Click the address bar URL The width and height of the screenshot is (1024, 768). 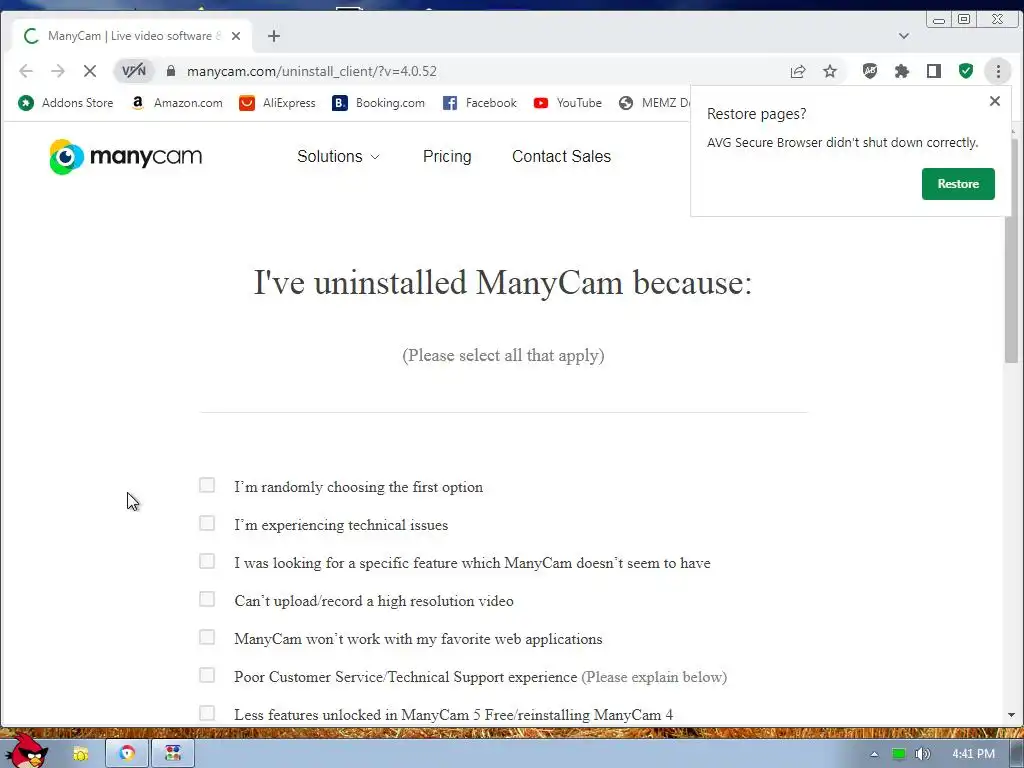pos(312,71)
